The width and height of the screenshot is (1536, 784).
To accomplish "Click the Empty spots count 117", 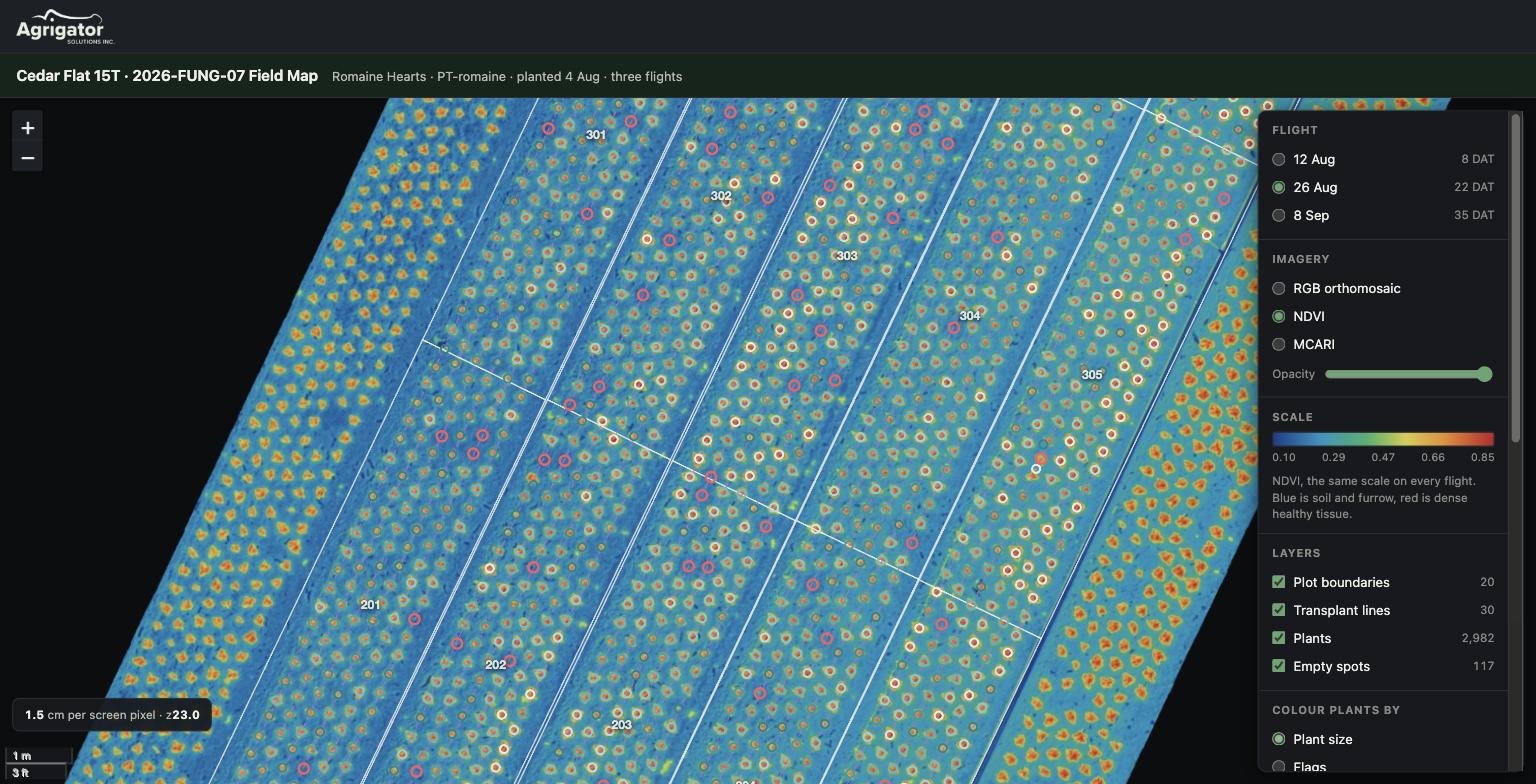I will coord(1484,666).
